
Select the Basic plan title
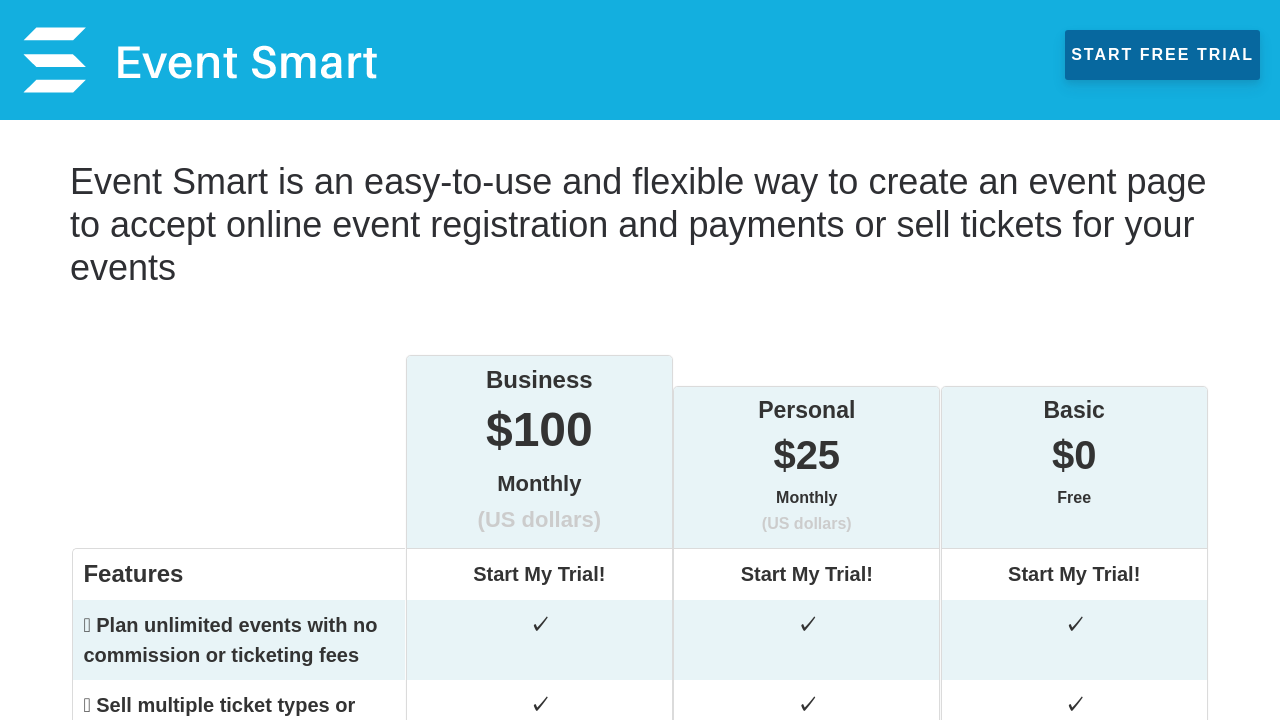(x=1074, y=410)
